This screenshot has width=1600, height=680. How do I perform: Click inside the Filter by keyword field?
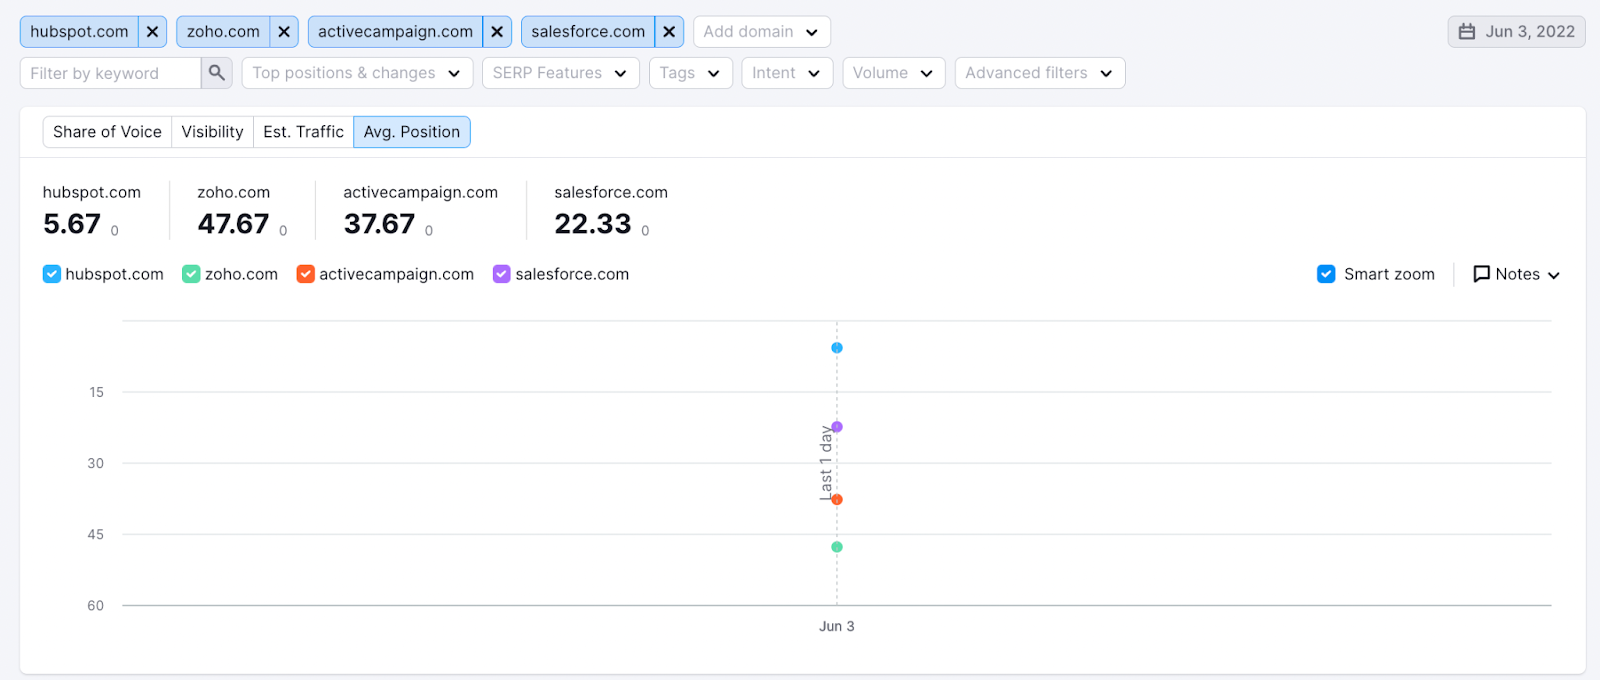(110, 73)
